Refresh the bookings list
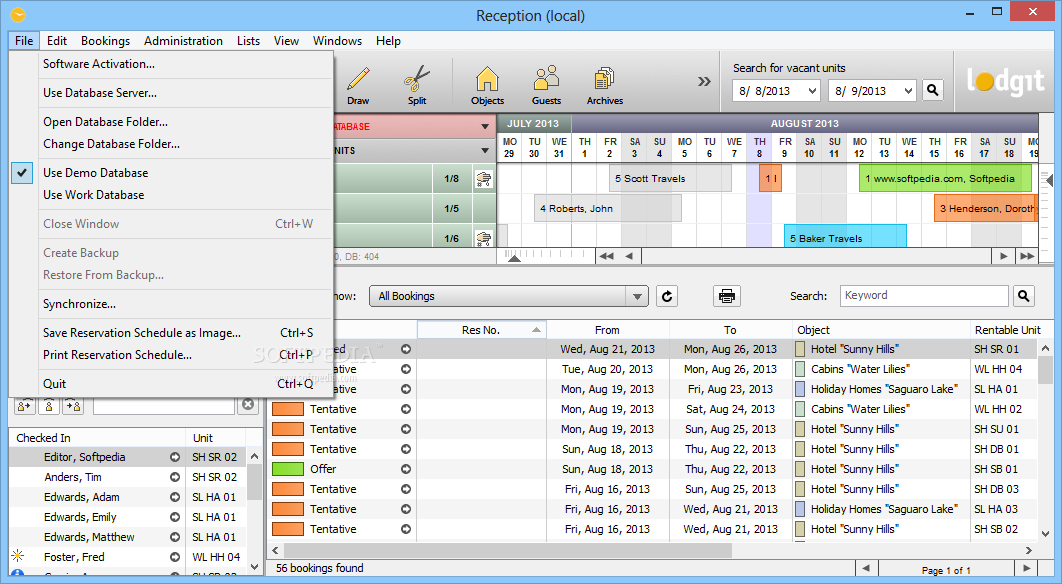 [667, 296]
